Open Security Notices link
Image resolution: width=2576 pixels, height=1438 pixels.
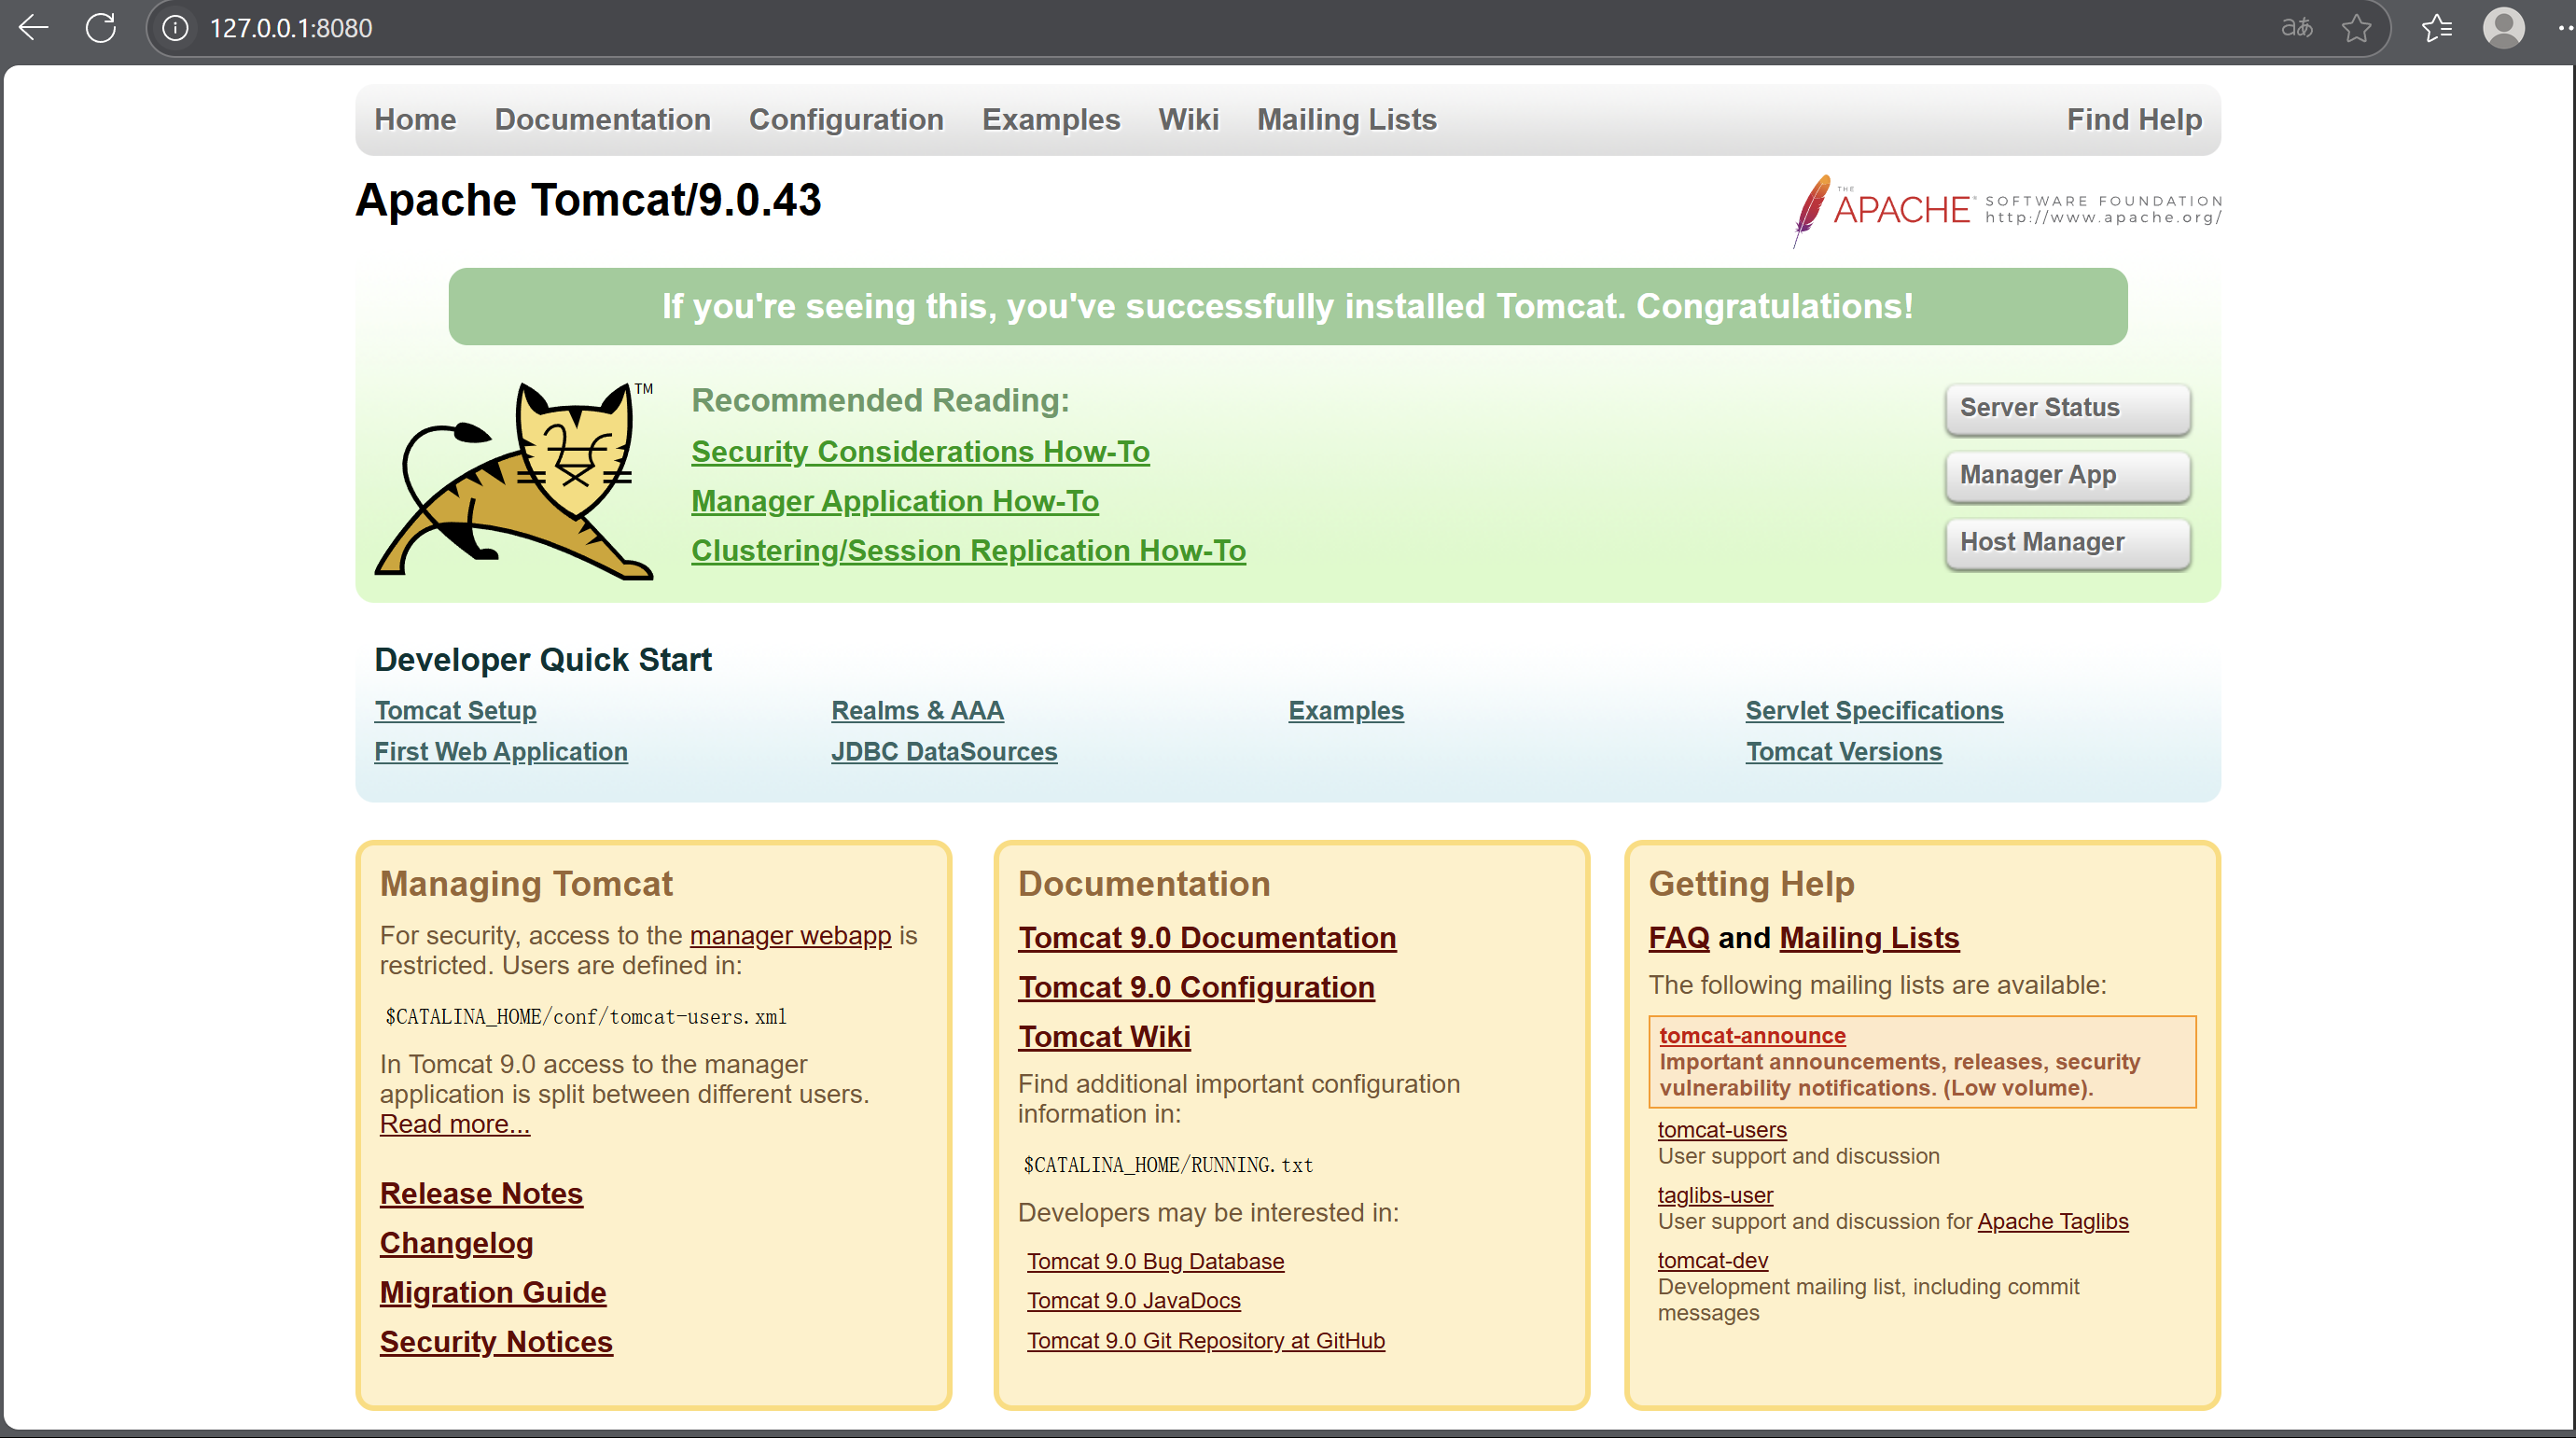496,1342
